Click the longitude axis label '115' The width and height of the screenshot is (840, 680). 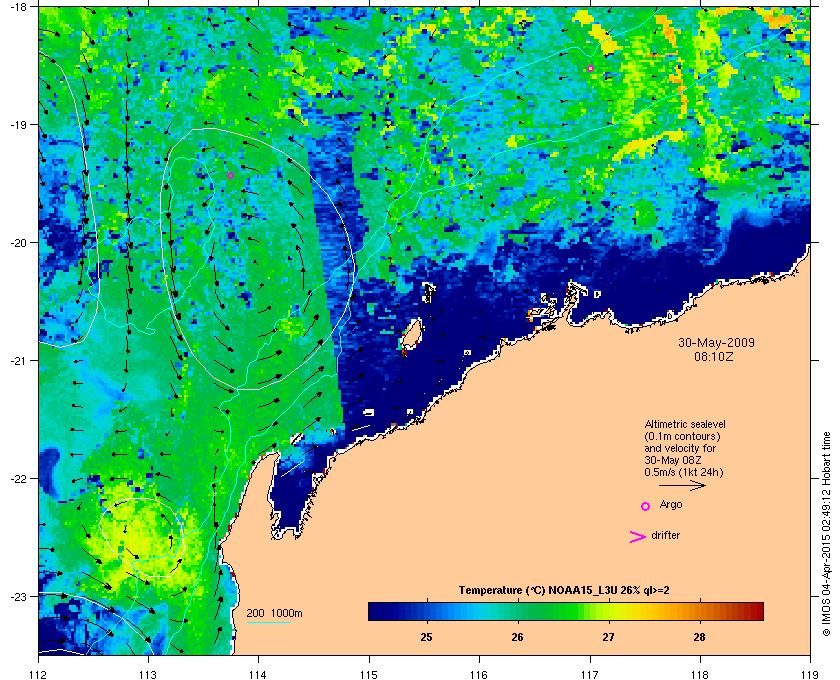(369, 675)
